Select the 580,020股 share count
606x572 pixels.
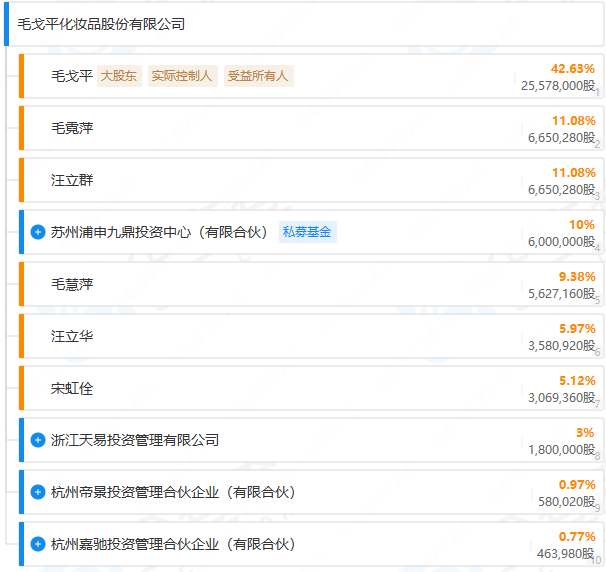[x=567, y=502]
